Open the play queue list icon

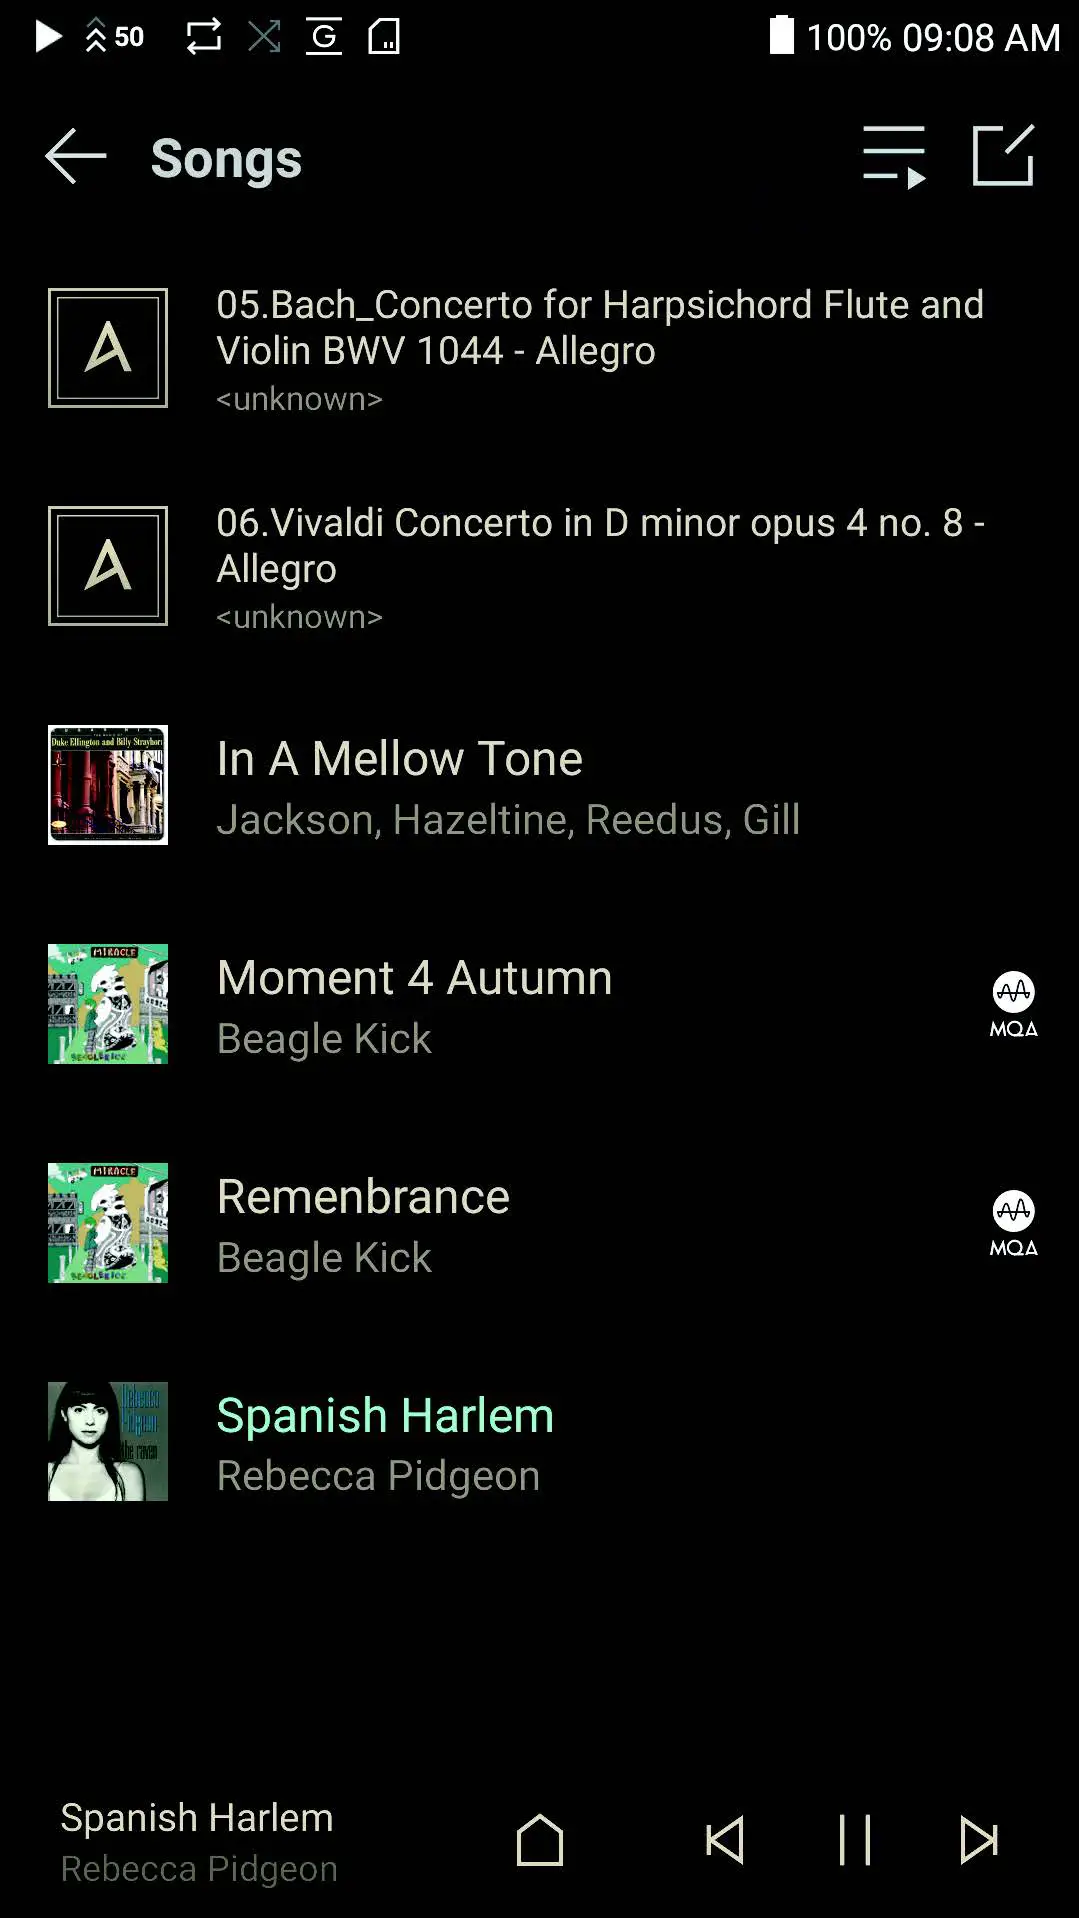894,157
